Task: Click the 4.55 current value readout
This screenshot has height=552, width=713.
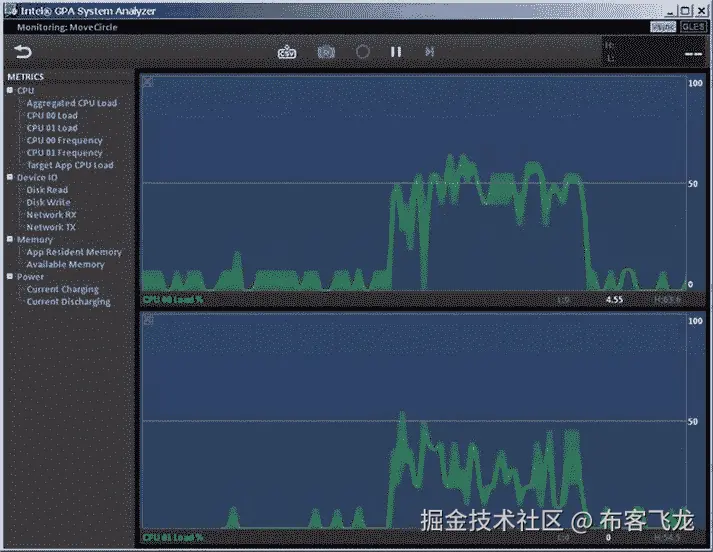Action: click(614, 300)
